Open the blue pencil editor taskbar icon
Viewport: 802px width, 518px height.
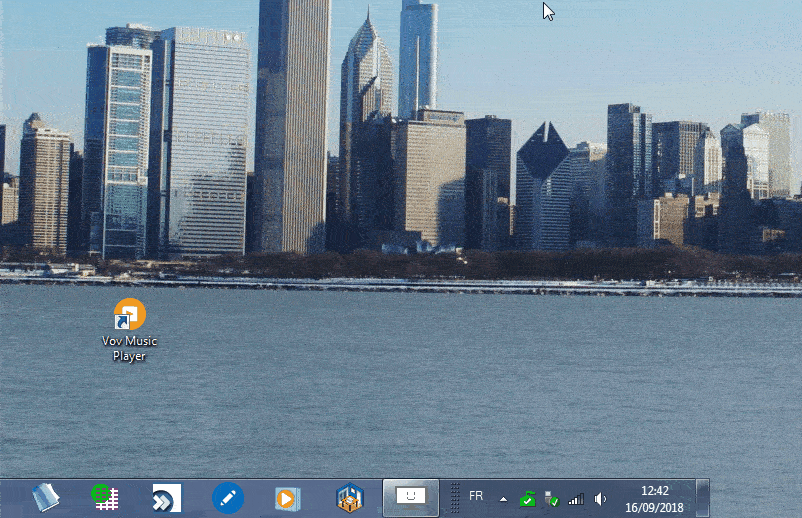228,498
